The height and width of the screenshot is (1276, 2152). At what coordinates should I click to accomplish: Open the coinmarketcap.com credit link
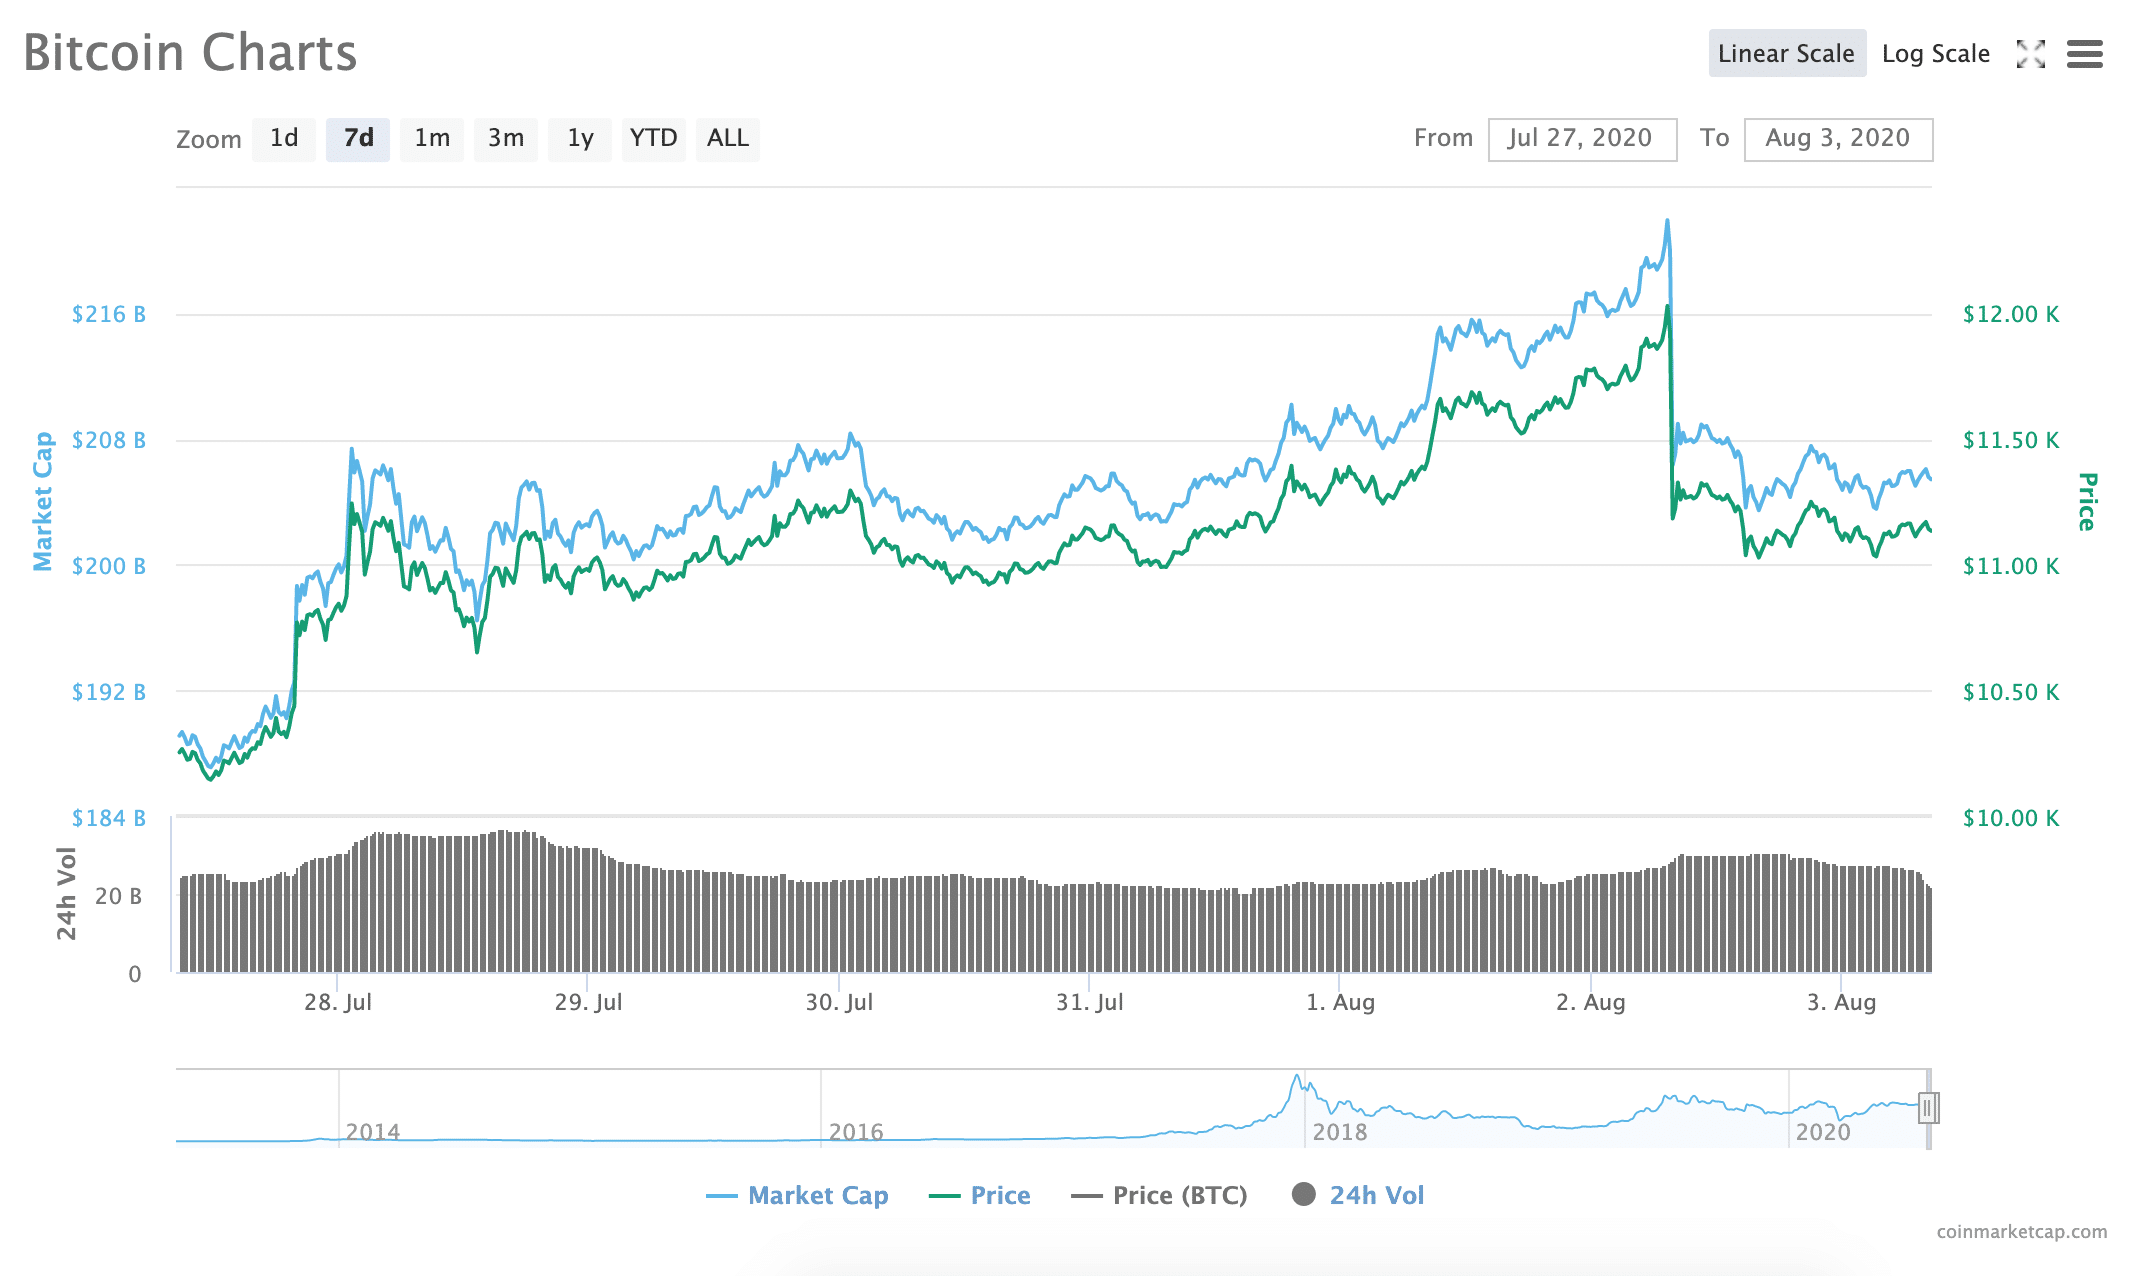pyautogui.click(x=2021, y=1232)
